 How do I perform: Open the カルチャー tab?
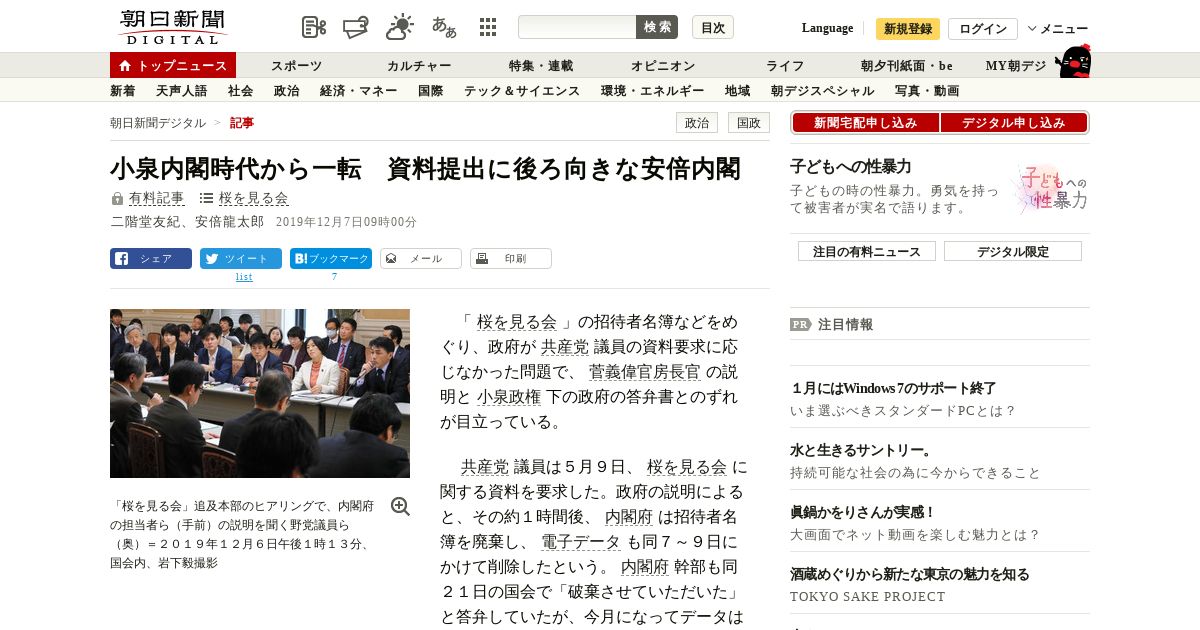click(x=419, y=65)
